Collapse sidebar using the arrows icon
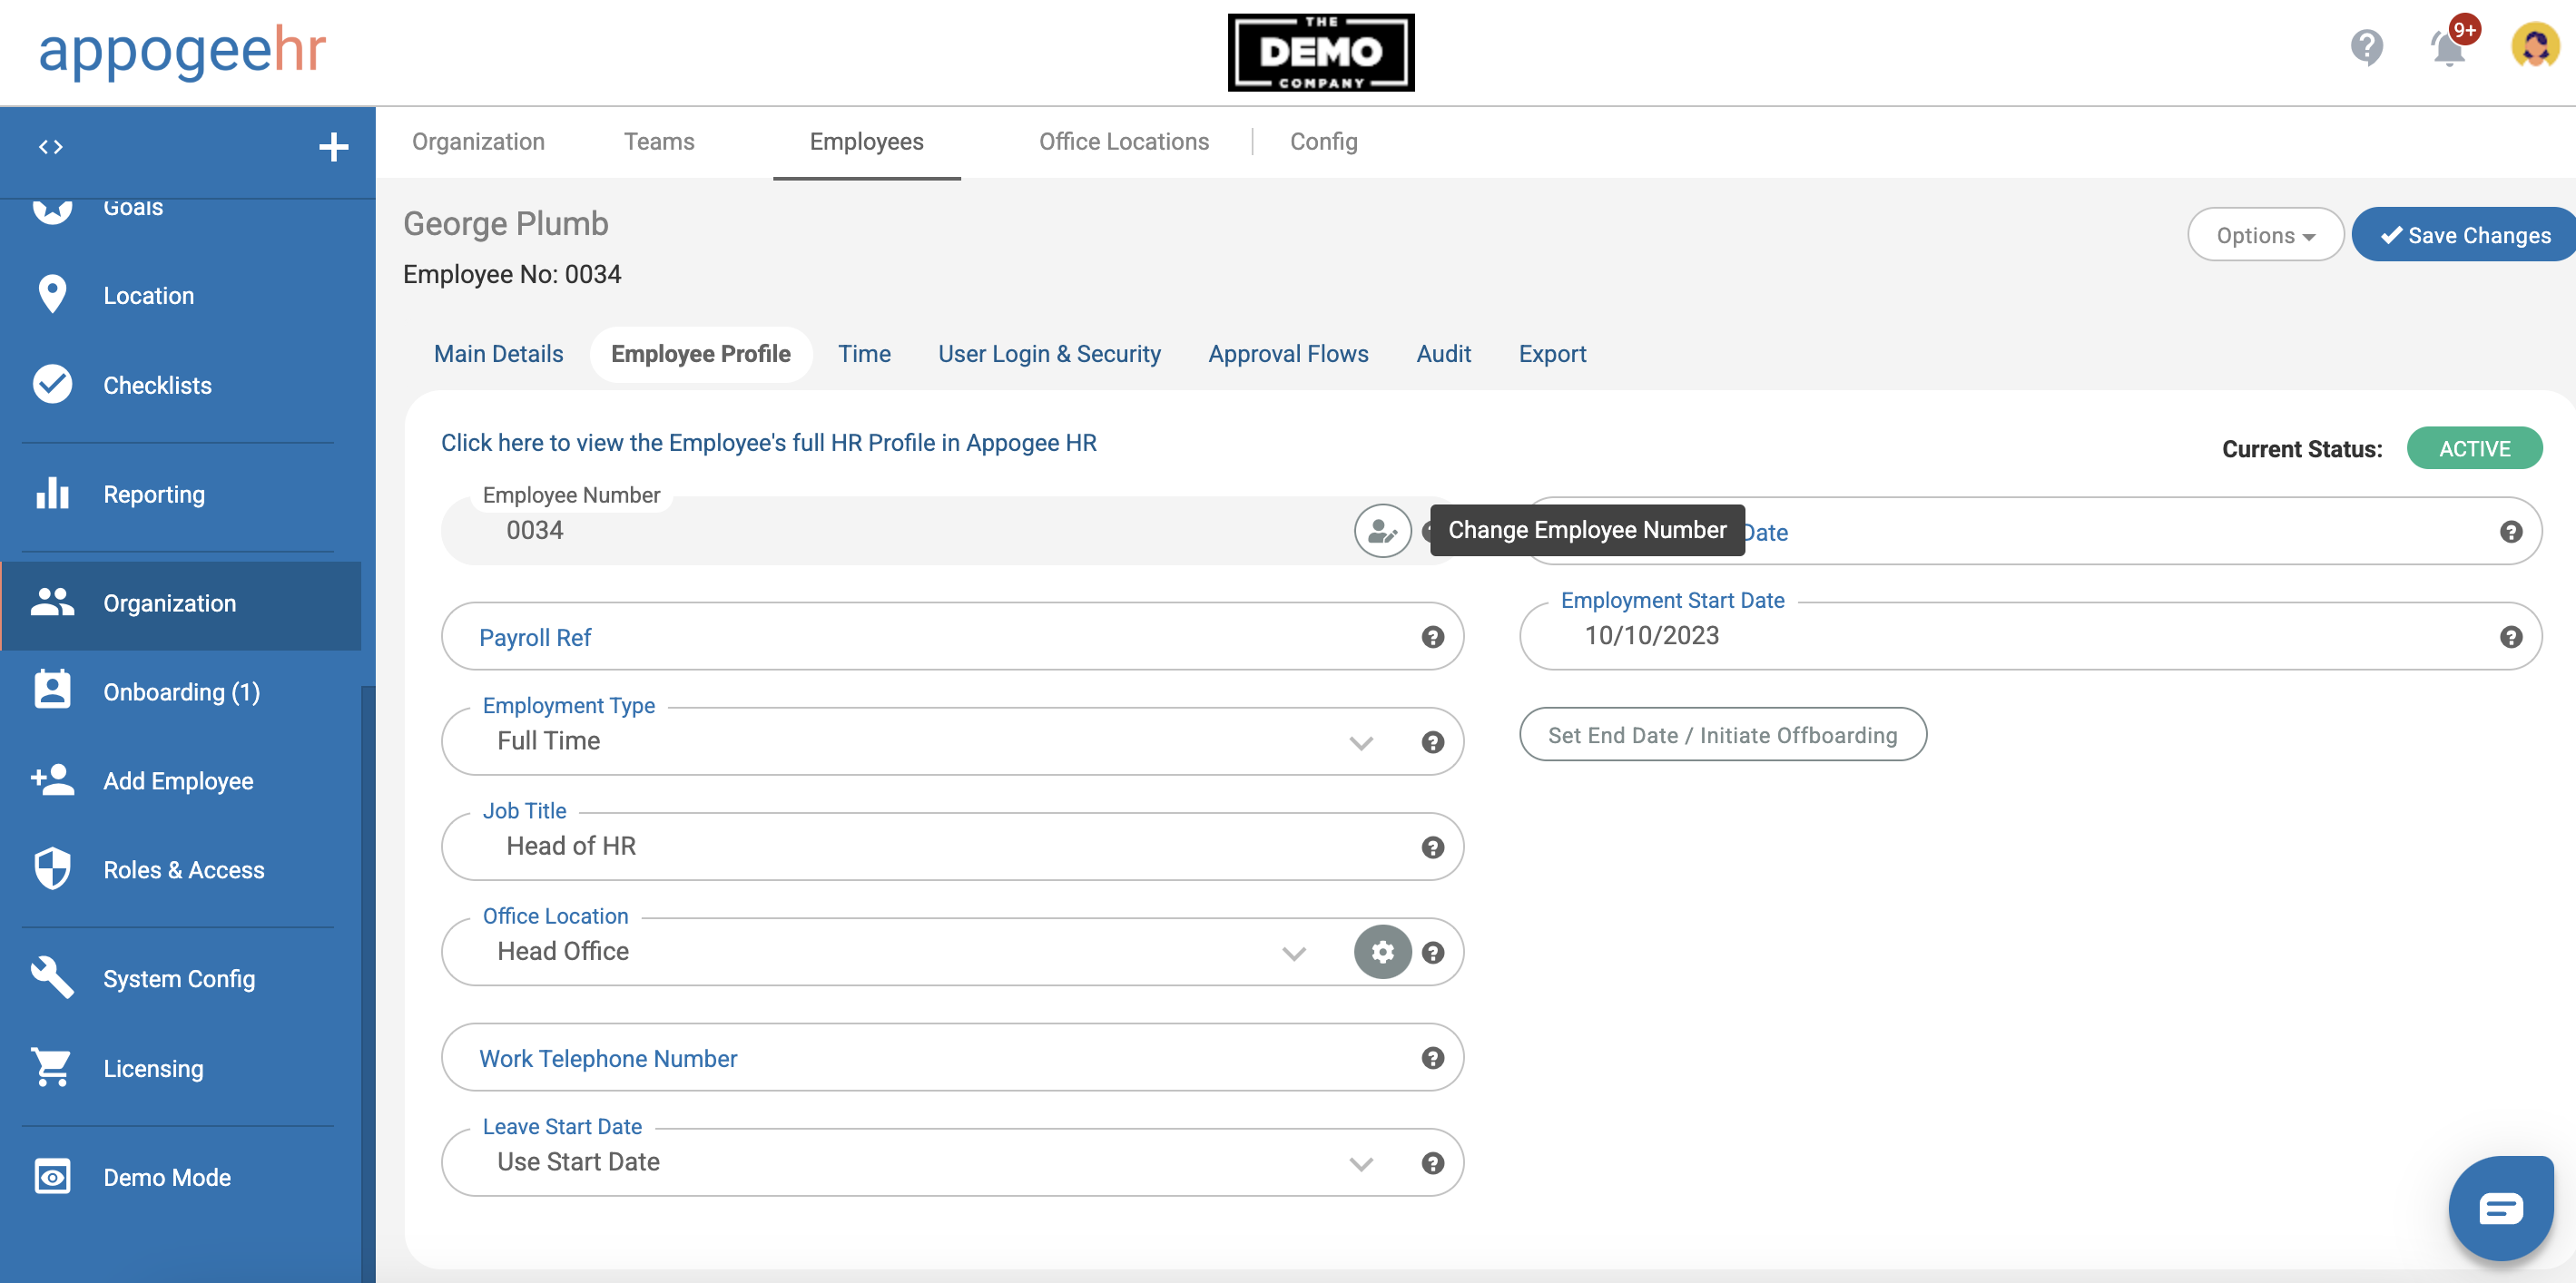This screenshot has height=1283, width=2576. coord(51,147)
